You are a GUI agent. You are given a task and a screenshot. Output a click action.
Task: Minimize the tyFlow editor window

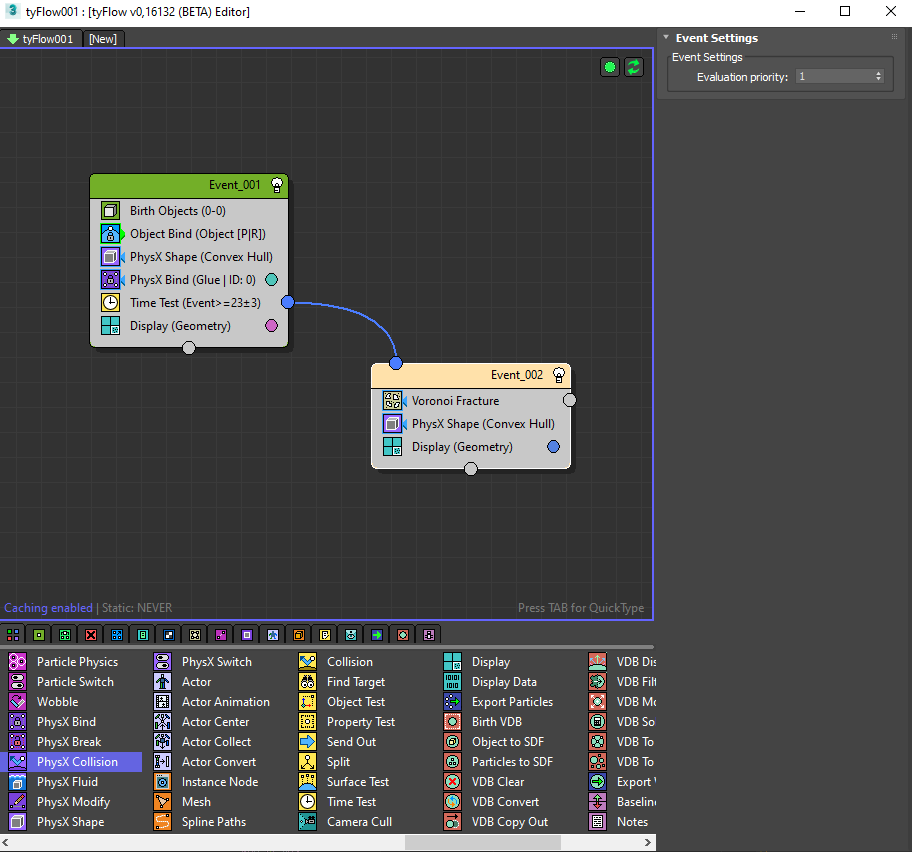point(800,12)
